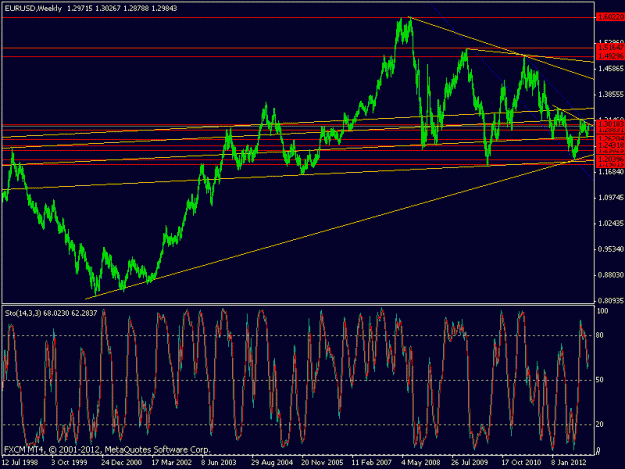Viewport: 625px width, 469px height.
Task: Click the 29 Aug 2004 date label
Action: click(272, 462)
